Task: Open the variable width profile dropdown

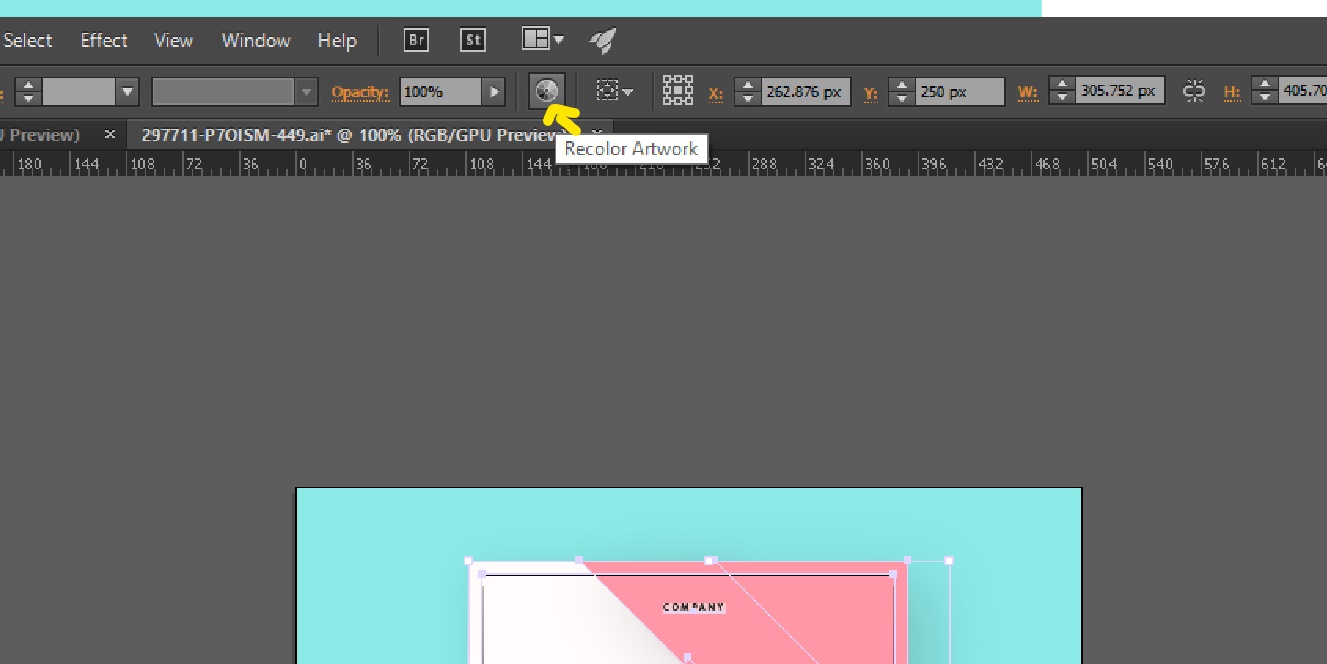Action: pos(235,92)
